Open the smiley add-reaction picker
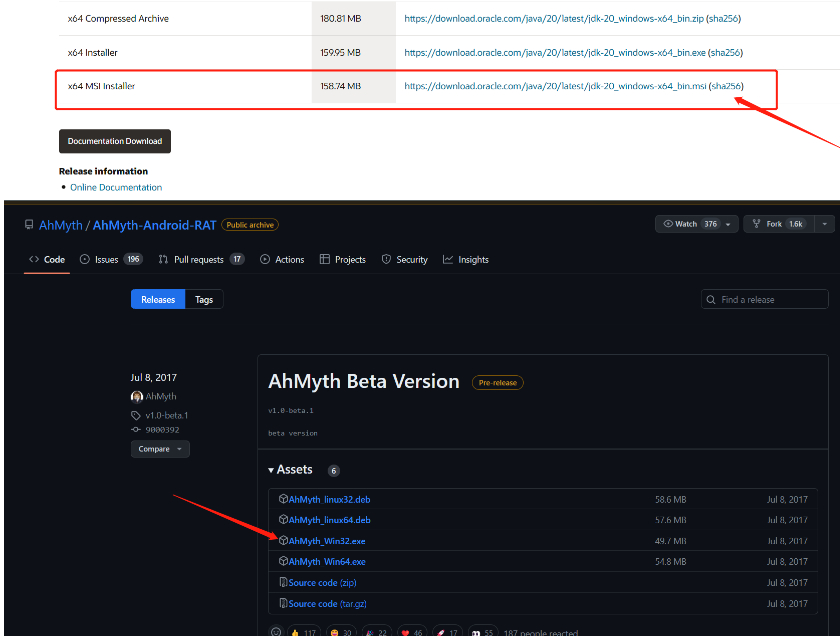 (x=276, y=632)
